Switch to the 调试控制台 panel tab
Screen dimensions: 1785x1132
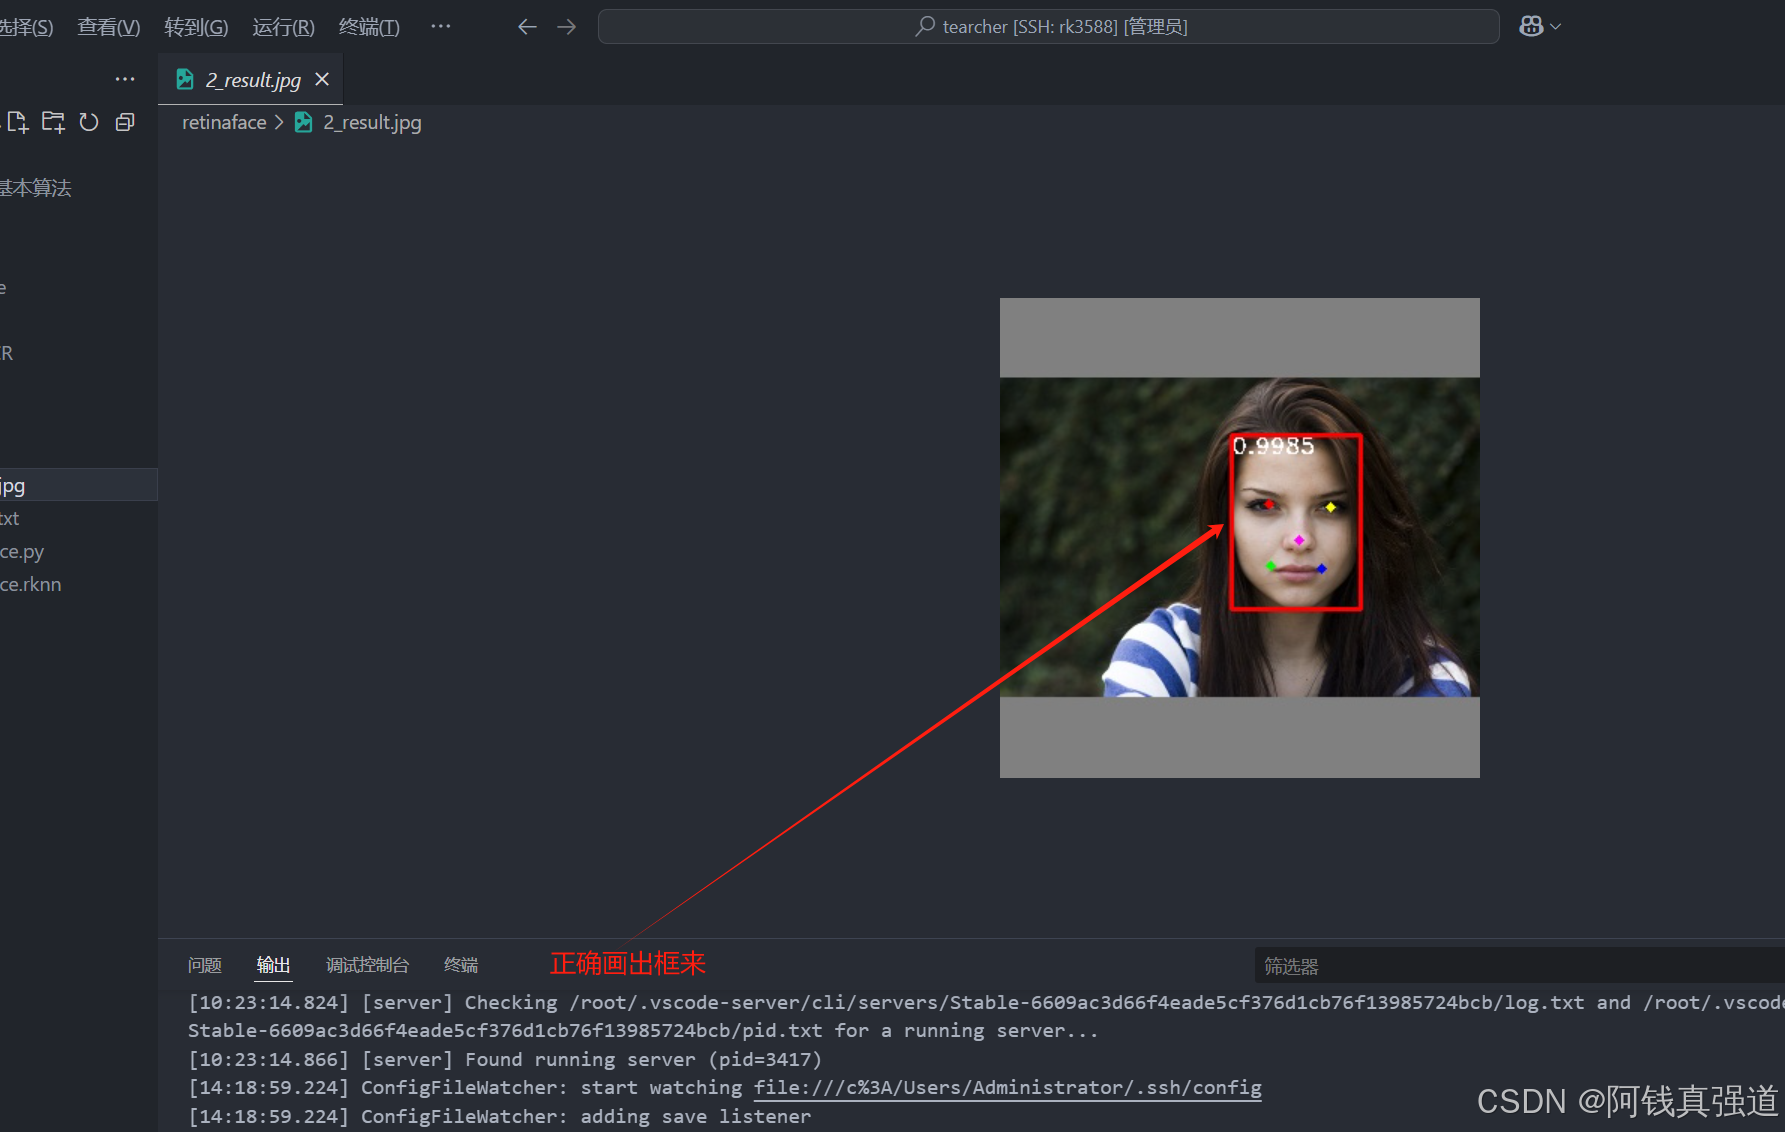click(x=367, y=965)
